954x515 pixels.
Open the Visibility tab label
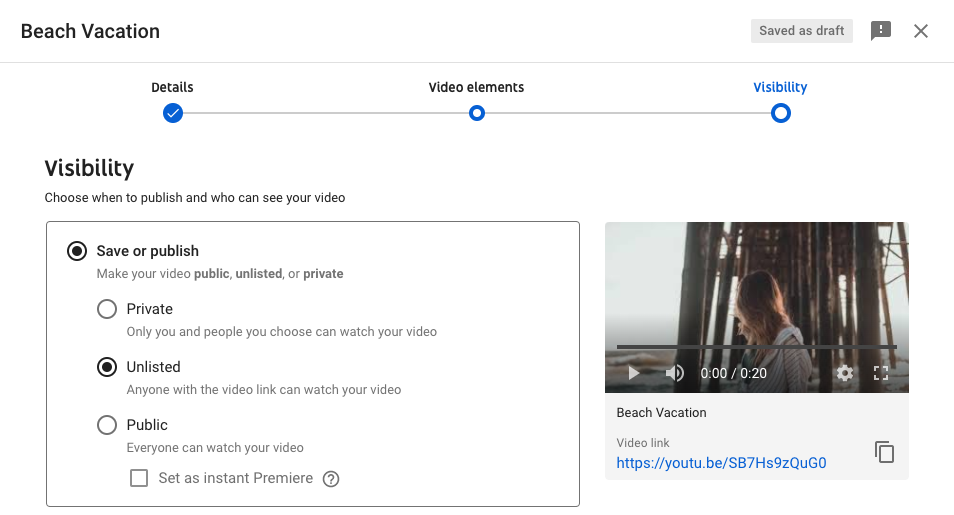pos(780,87)
